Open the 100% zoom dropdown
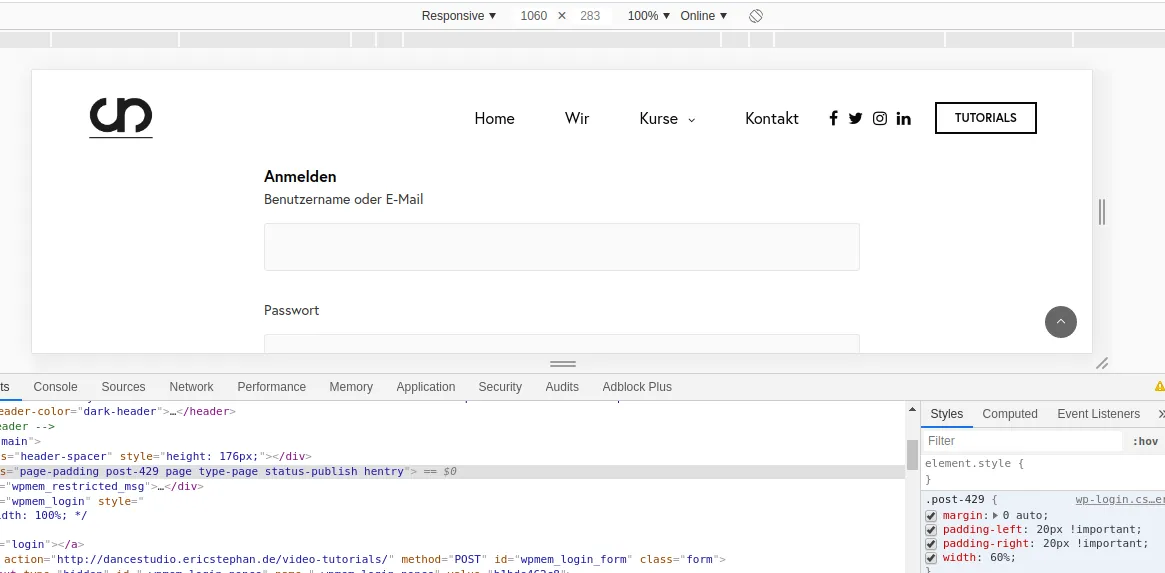This screenshot has height=573, width=1165. [649, 16]
